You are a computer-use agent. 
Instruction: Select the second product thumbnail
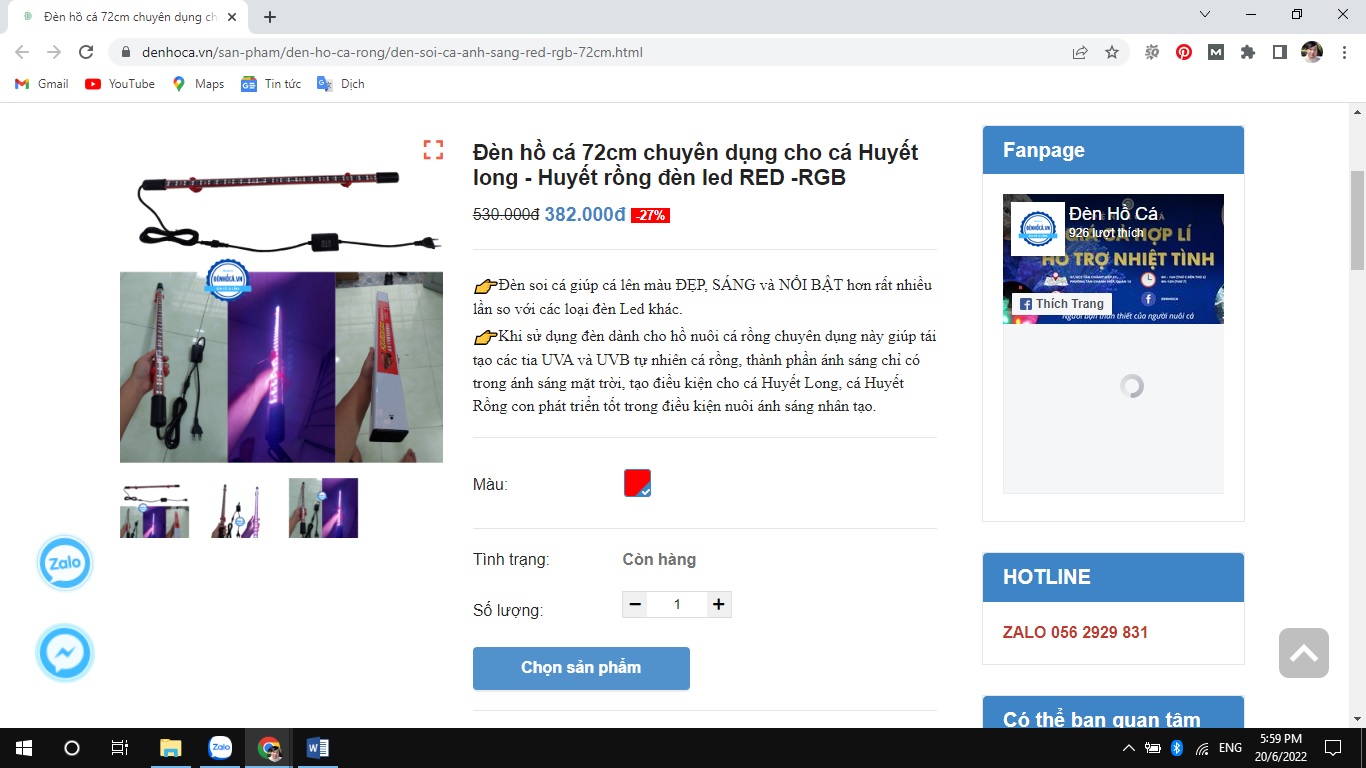(x=238, y=508)
